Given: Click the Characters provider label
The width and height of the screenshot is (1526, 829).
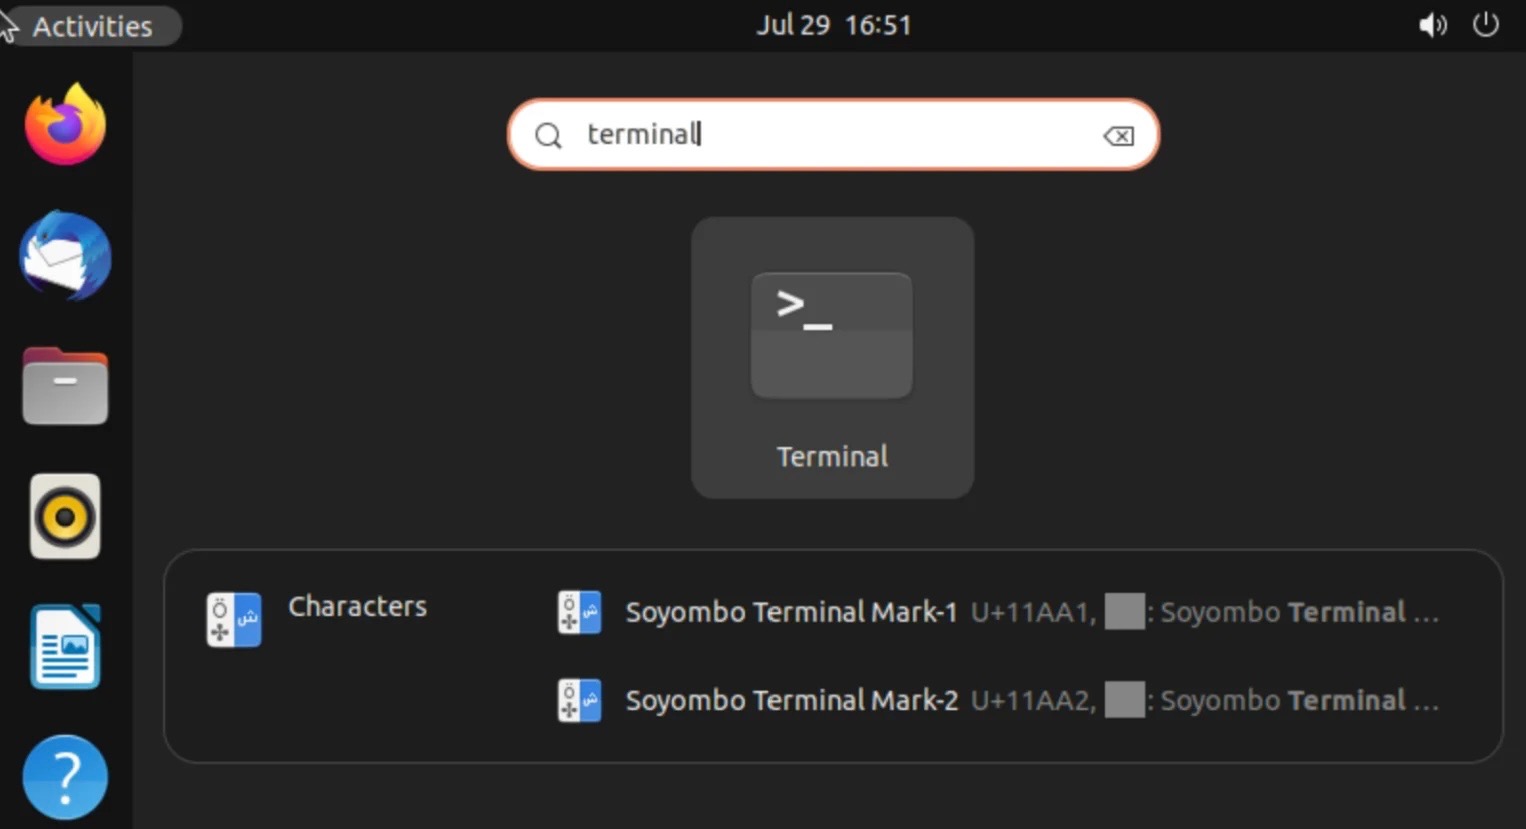Looking at the screenshot, I should [x=357, y=607].
